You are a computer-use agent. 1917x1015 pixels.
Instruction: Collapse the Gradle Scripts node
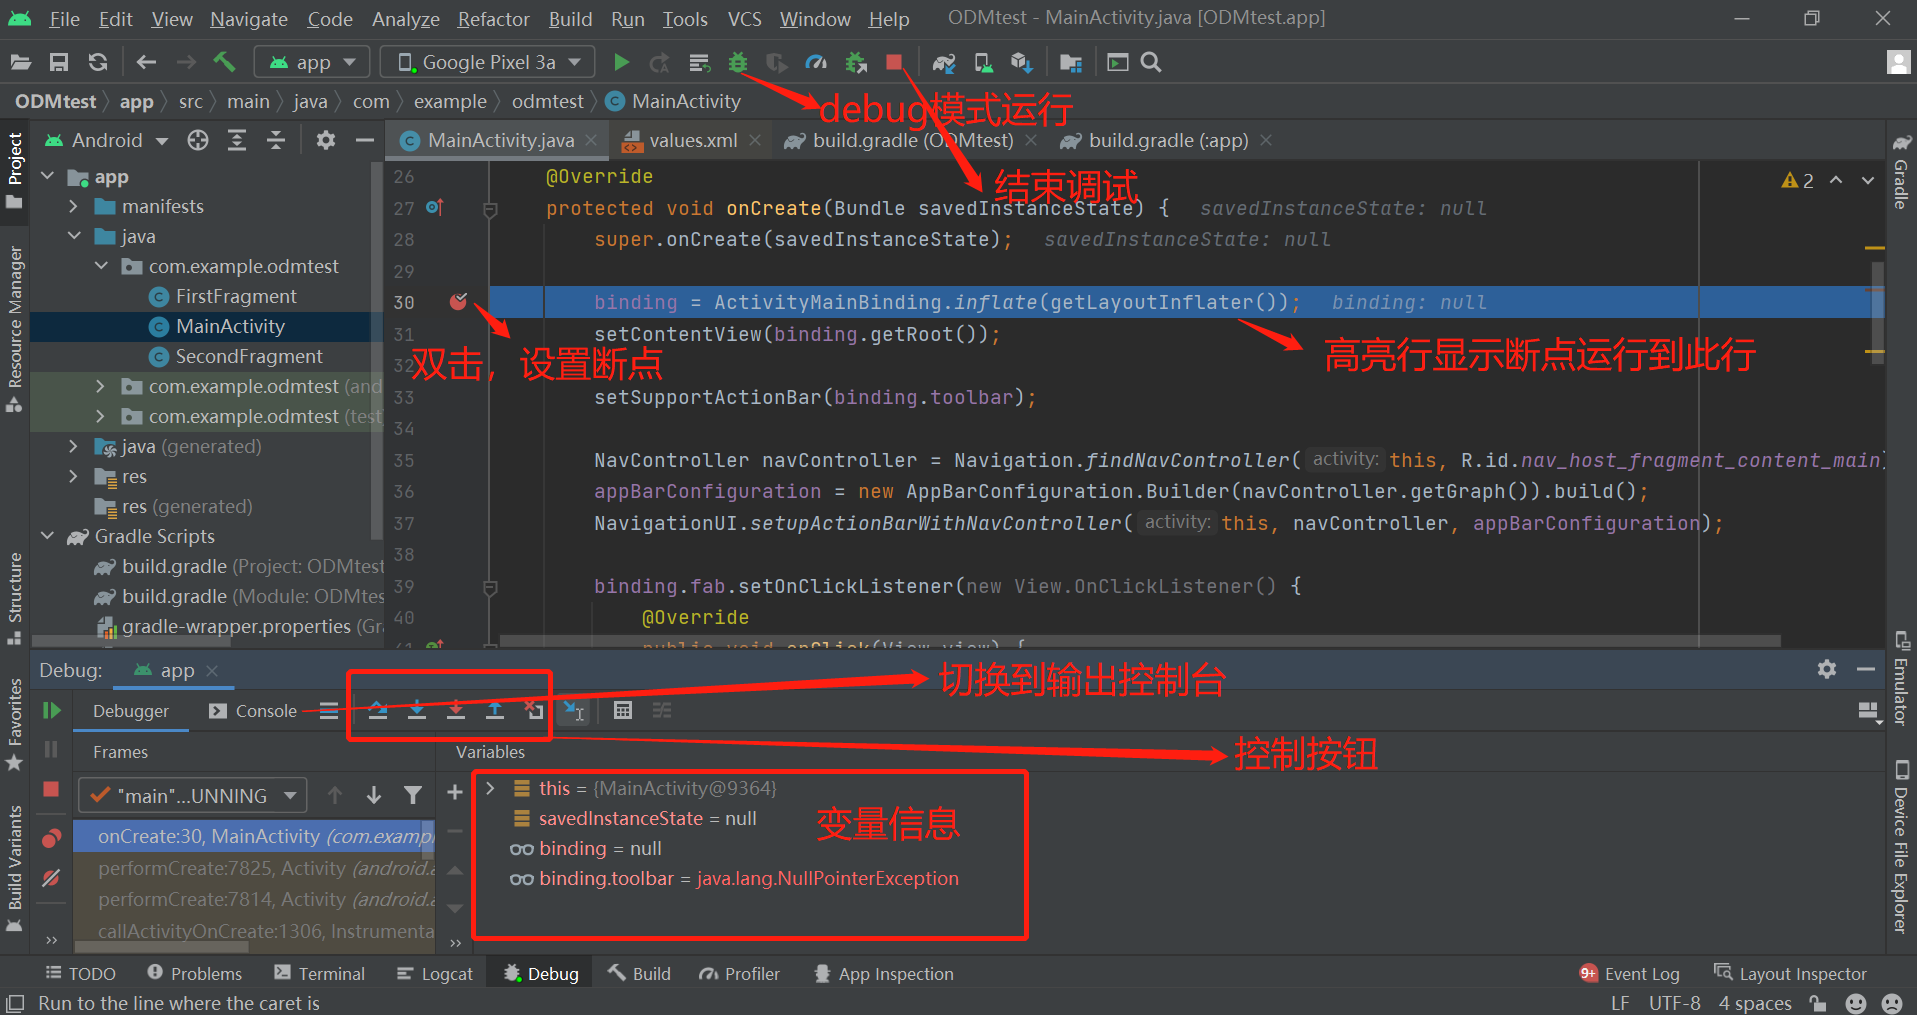[x=47, y=537]
